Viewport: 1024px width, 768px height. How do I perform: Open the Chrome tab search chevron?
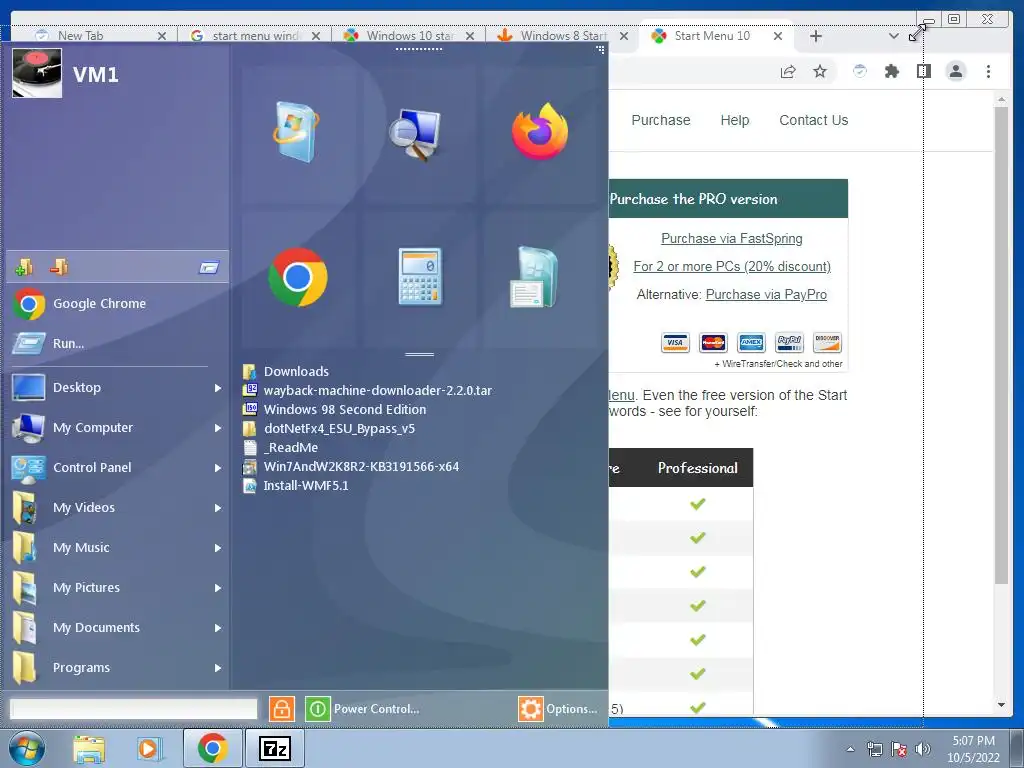click(x=893, y=36)
